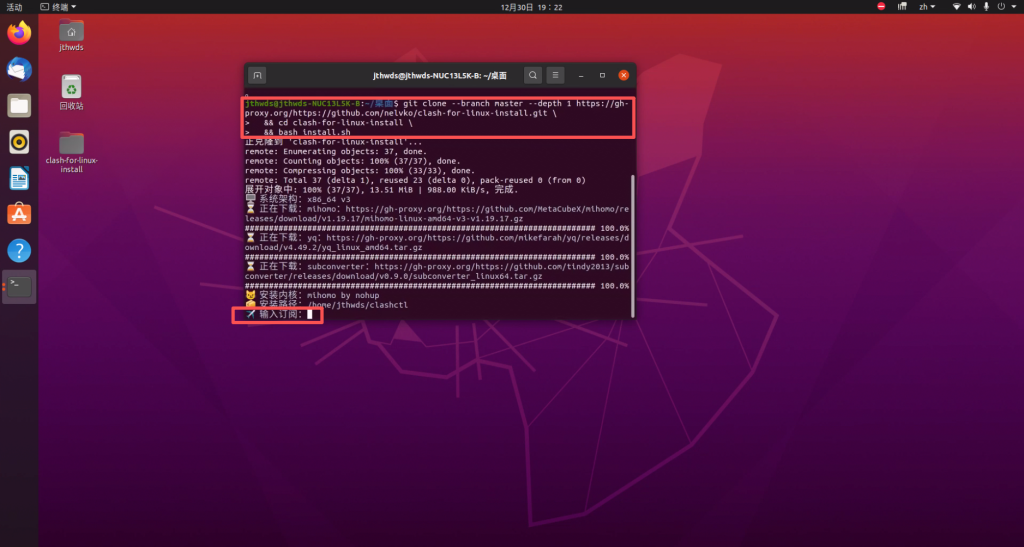Image resolution: width=1024 pixels, height=547 pixels.
Task: Open Ubuntu Software store in the dock
Action: click(x=19, y=214)
